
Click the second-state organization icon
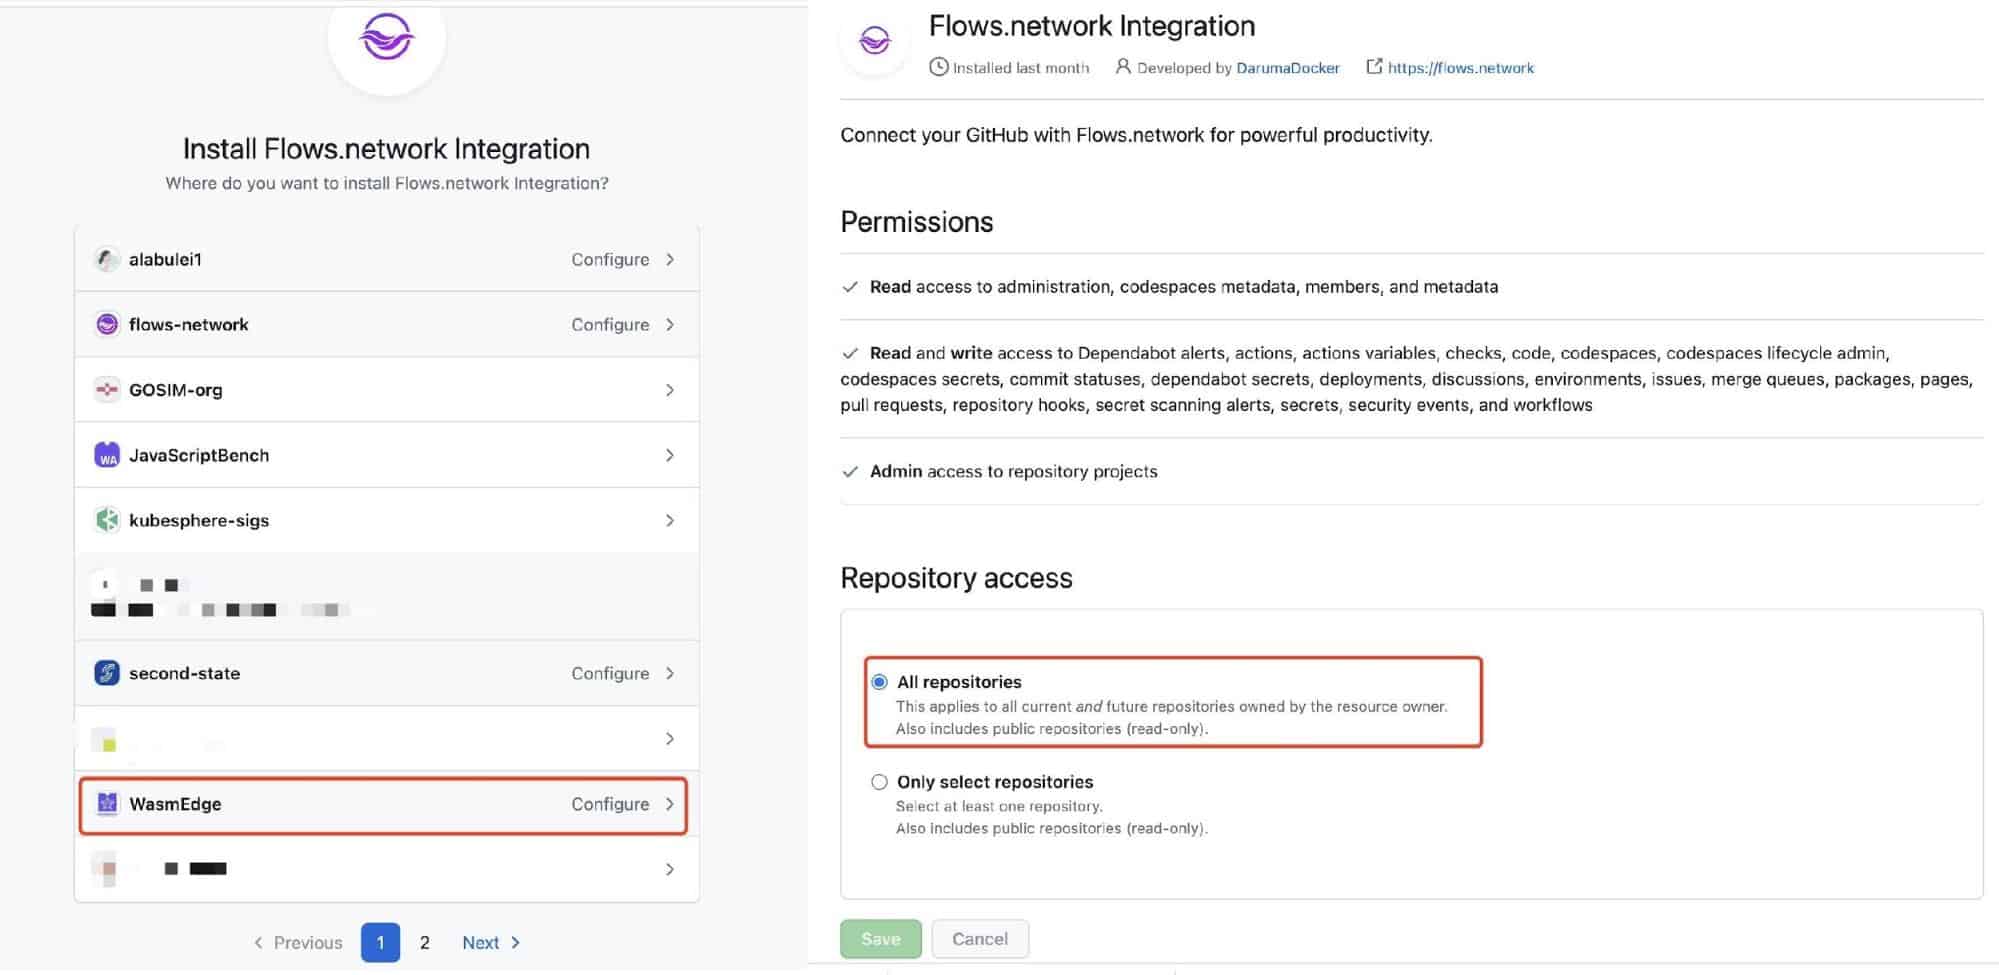107,673
